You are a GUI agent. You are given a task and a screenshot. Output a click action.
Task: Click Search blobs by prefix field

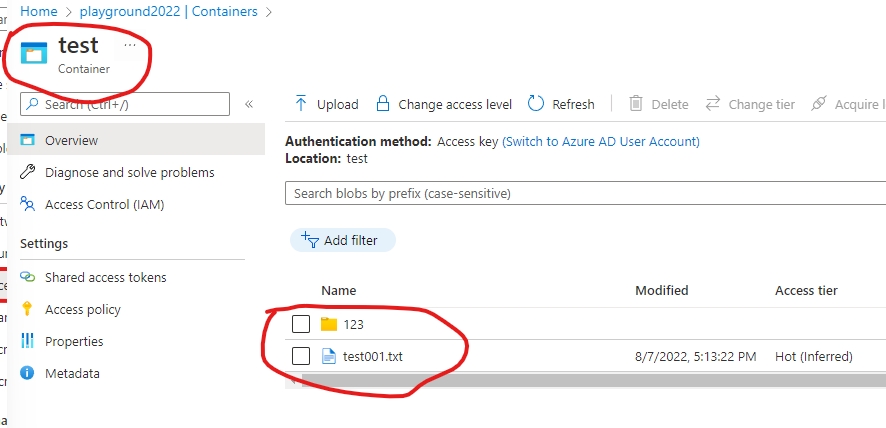tap(585, 193)
